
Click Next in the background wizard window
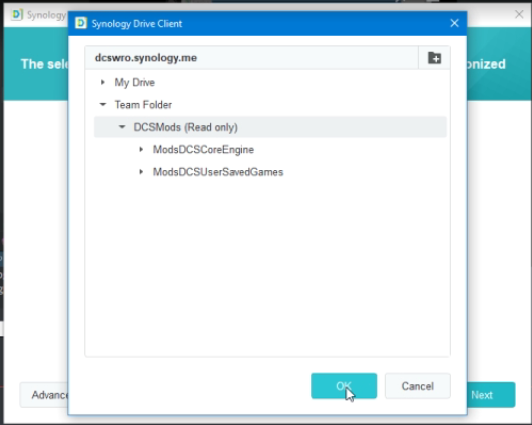491,395
